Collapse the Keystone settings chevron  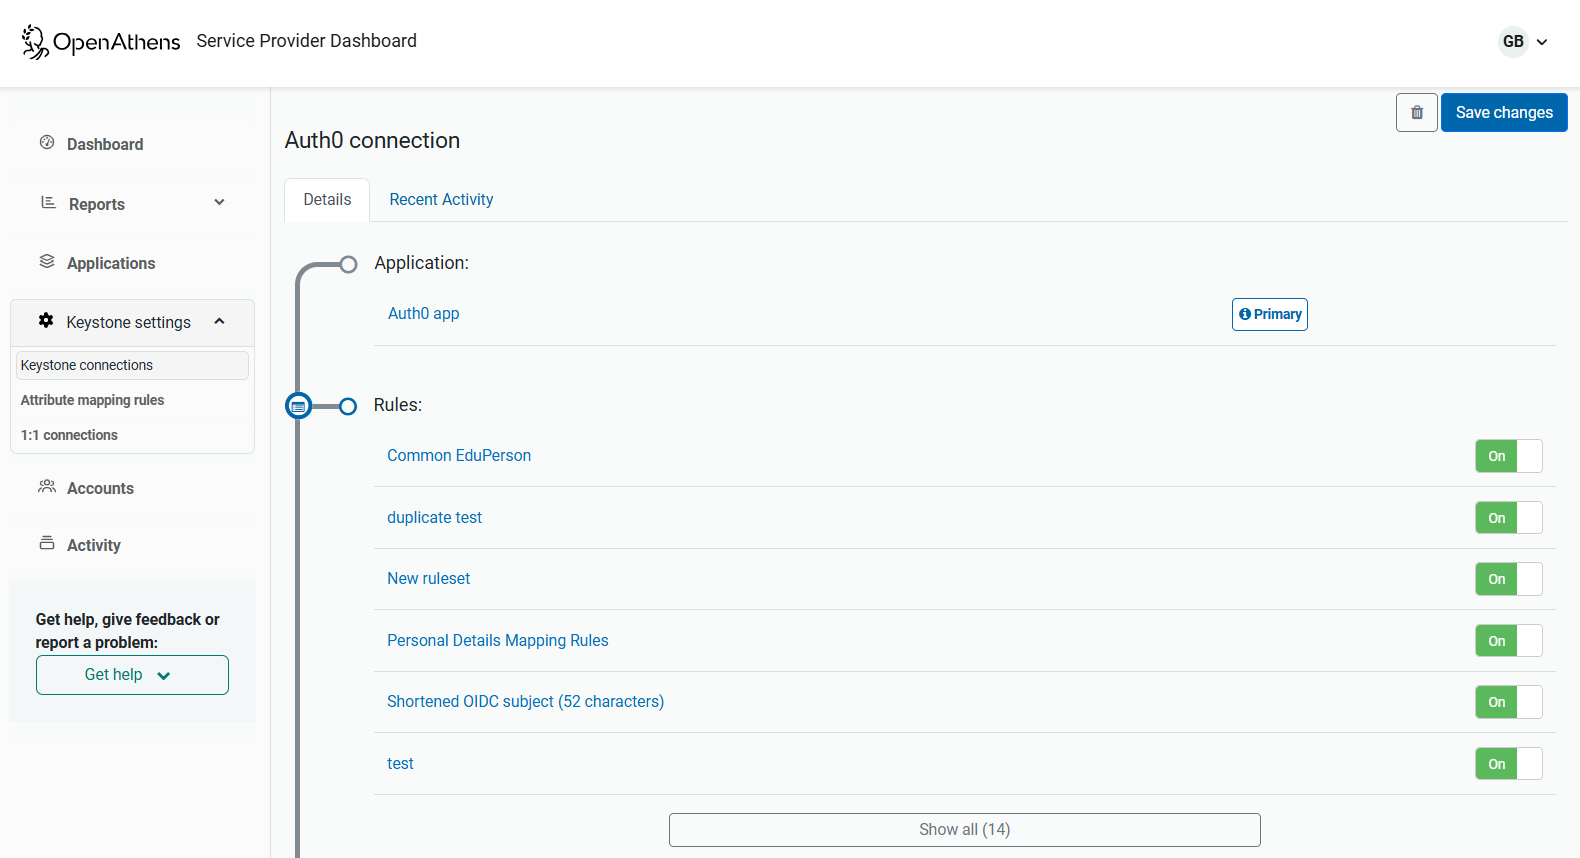pos(219,321)
